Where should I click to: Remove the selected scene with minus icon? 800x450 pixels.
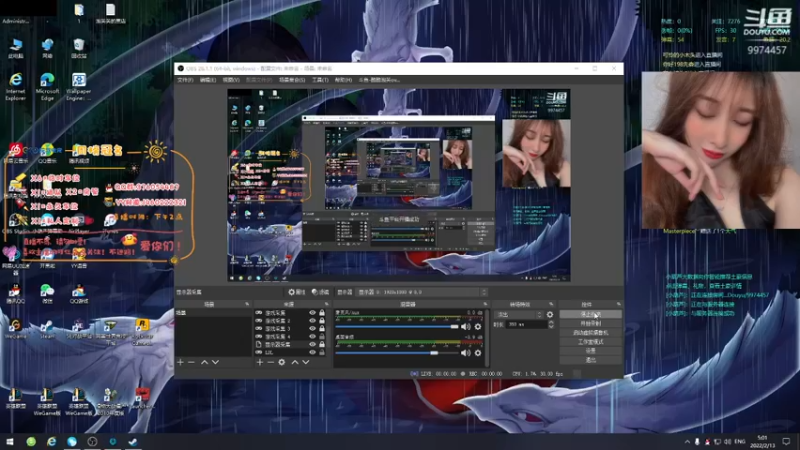click(191, 362)
